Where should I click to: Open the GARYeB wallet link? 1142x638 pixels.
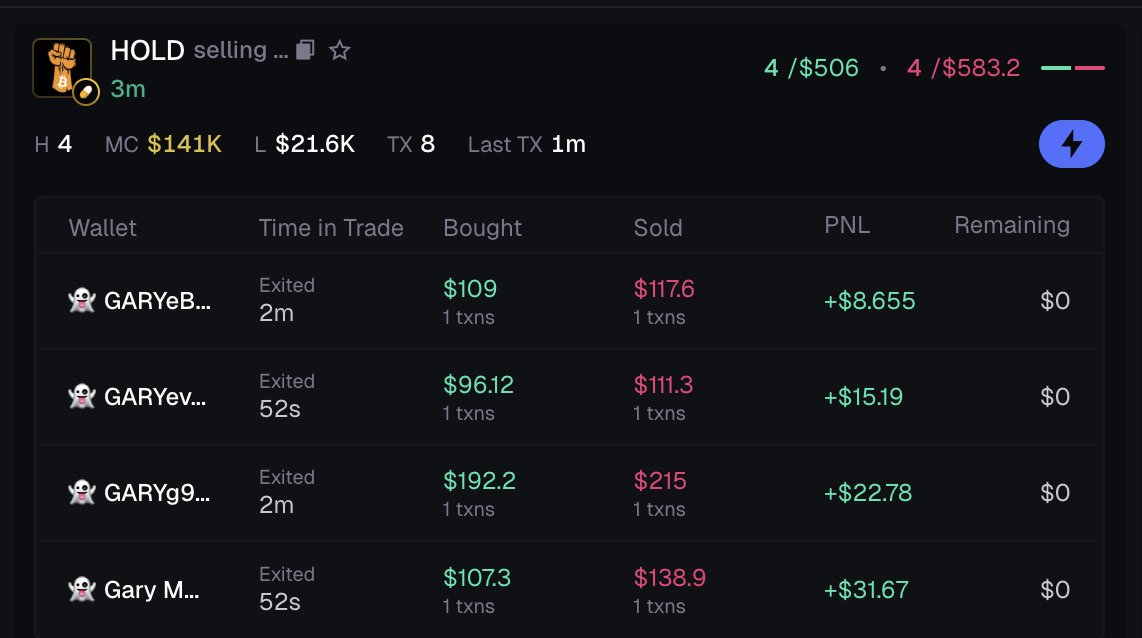pyautogui.click(x=157, y=301)
